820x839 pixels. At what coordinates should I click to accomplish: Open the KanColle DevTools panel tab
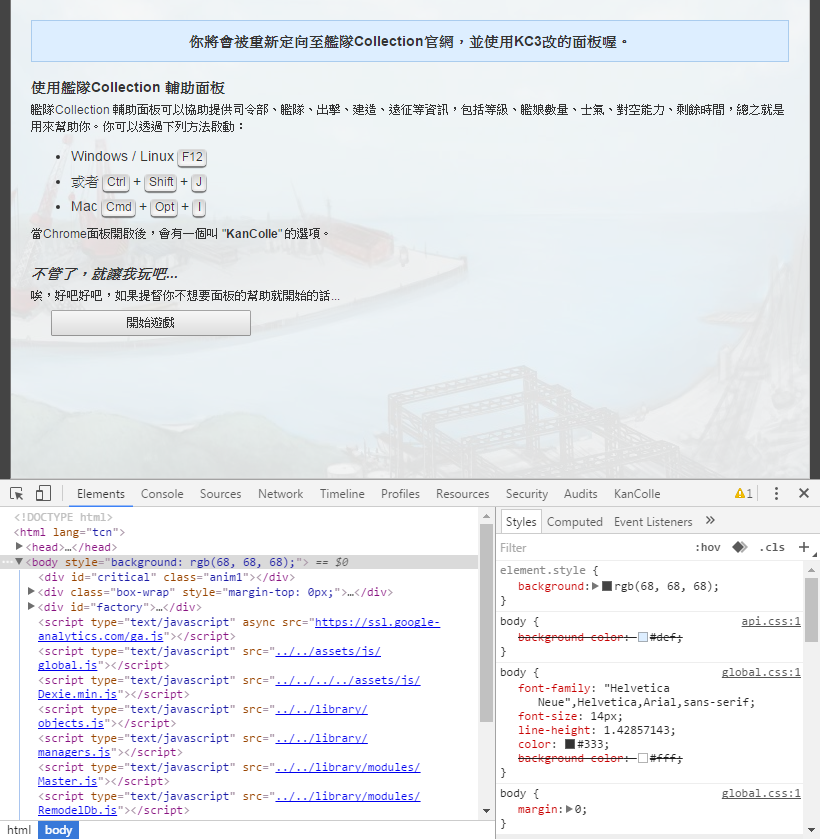(x=637, y=493)
